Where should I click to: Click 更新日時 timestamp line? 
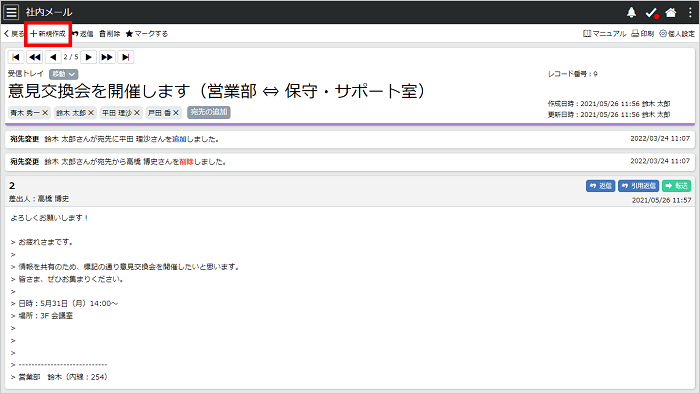pos(609,115)
